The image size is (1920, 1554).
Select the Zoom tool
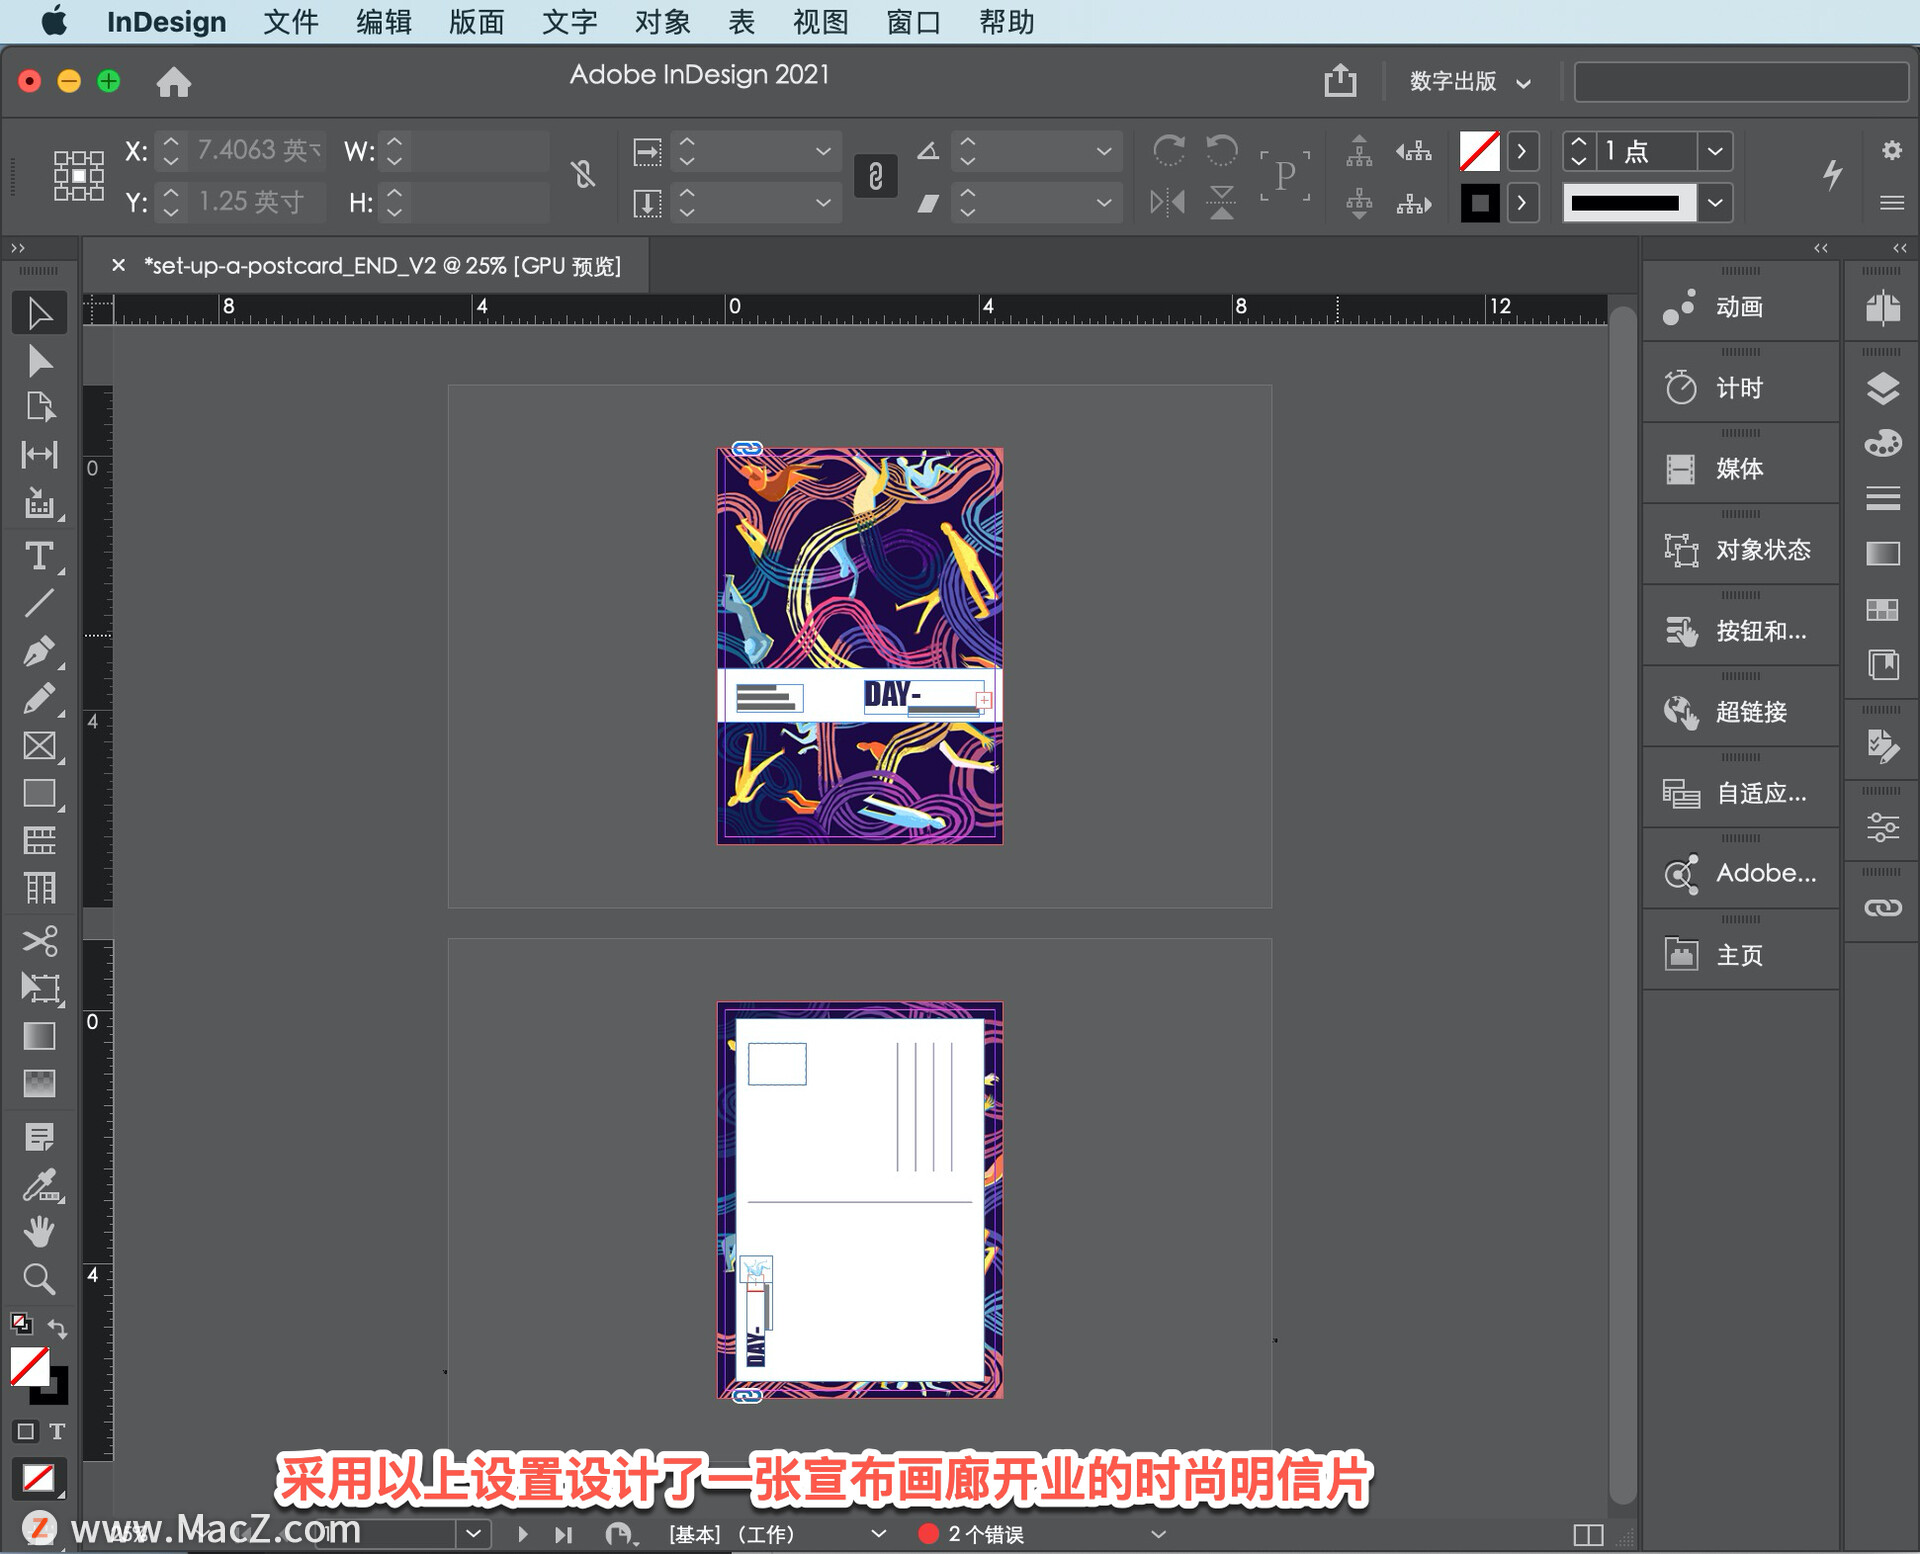pyautogui.click(x=39, y=1279)
